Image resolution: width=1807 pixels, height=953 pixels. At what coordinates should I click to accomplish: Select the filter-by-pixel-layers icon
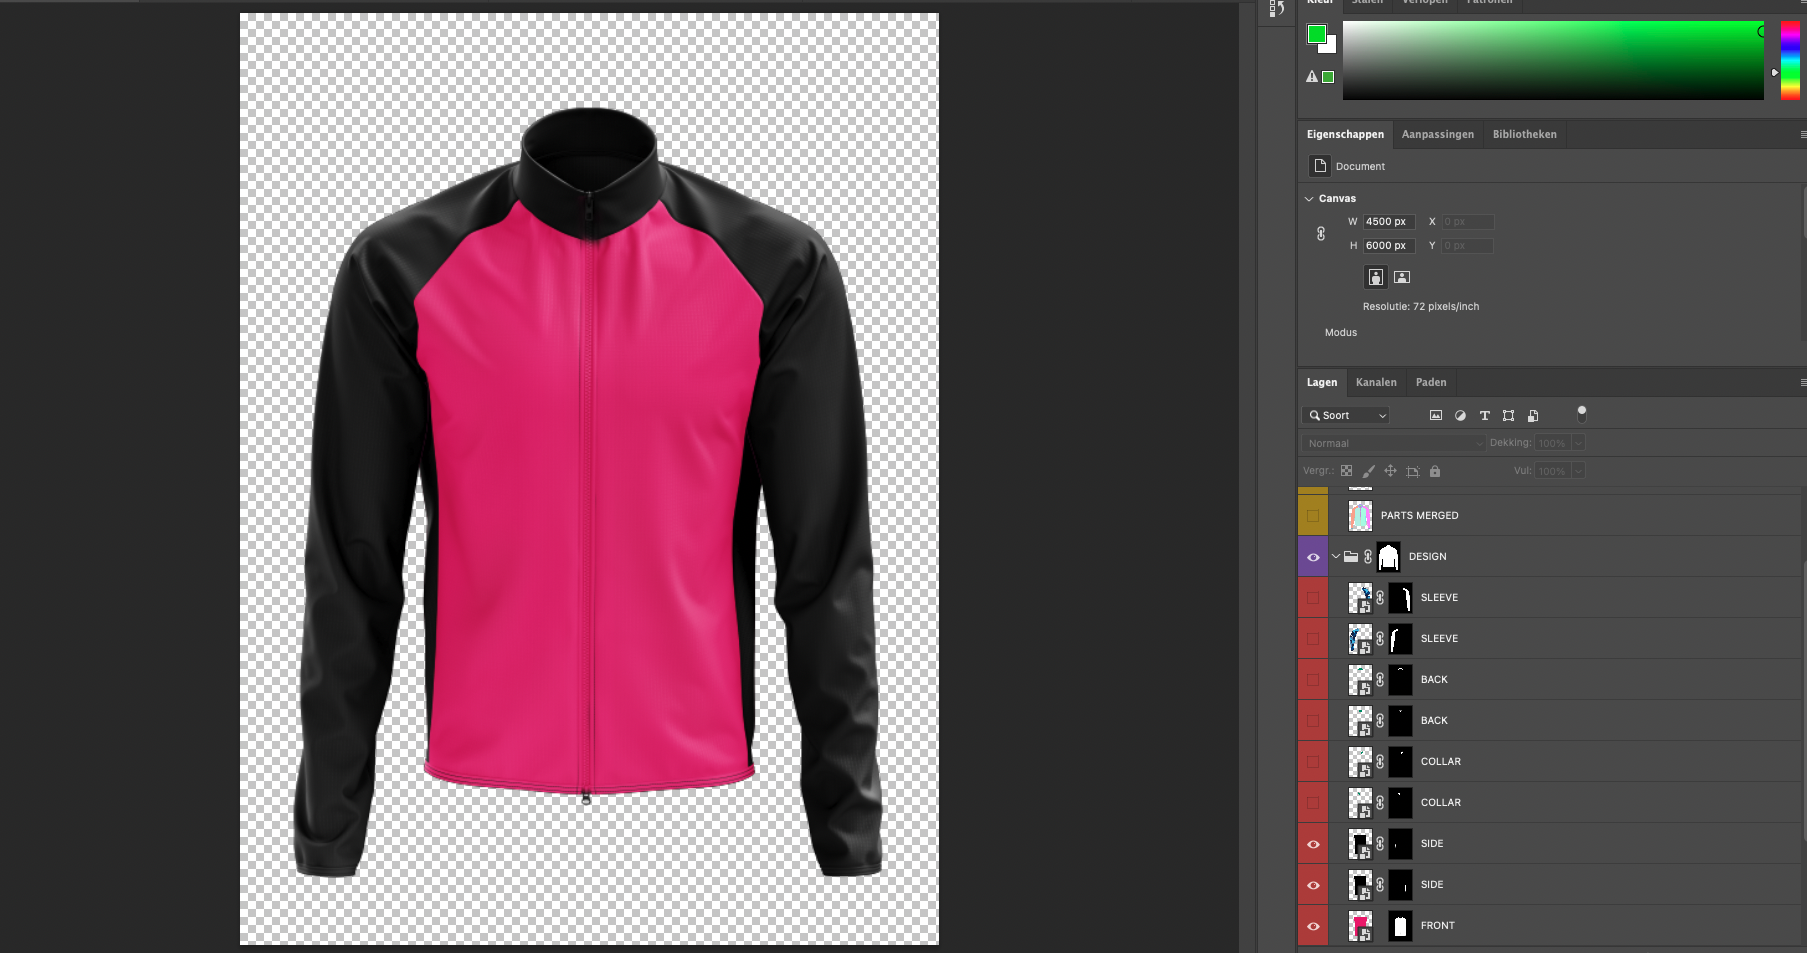click(x=1436, y=415)
